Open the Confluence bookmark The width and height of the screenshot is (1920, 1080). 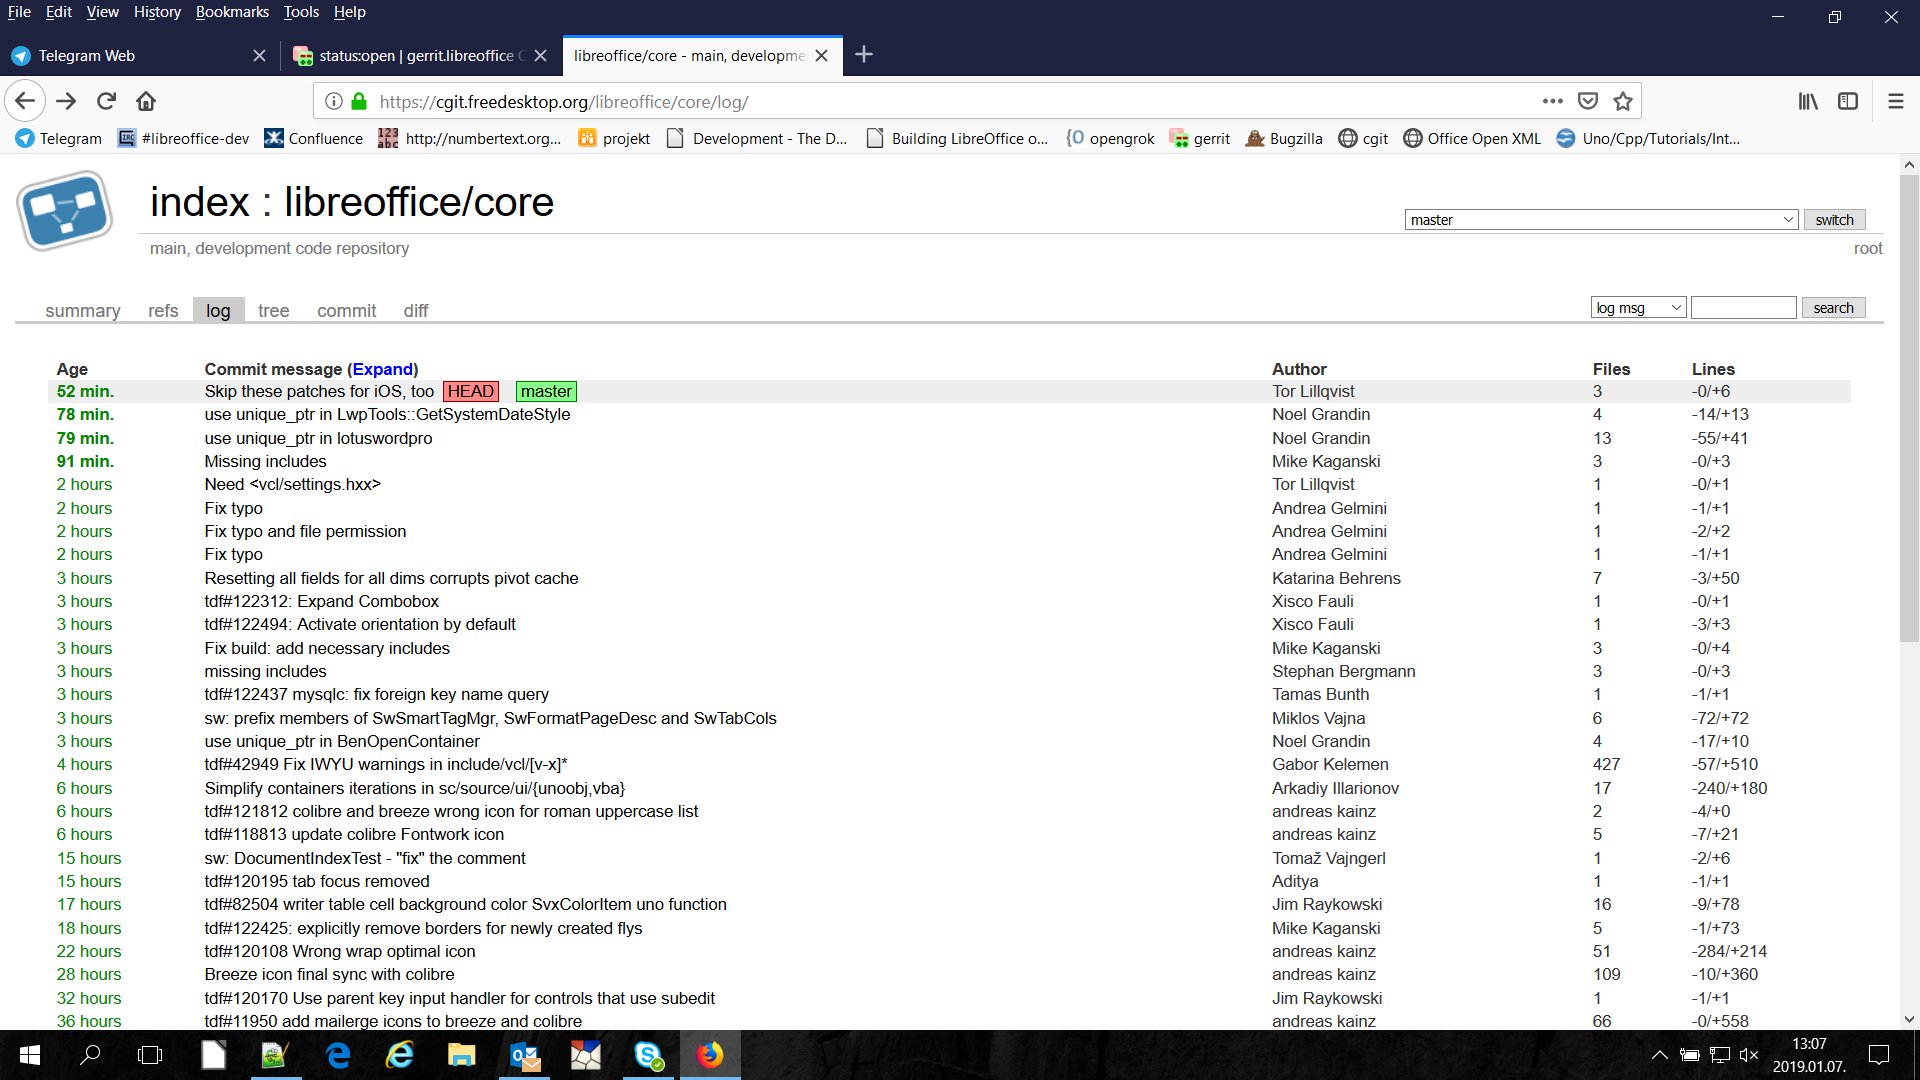[x=313, y=139]
